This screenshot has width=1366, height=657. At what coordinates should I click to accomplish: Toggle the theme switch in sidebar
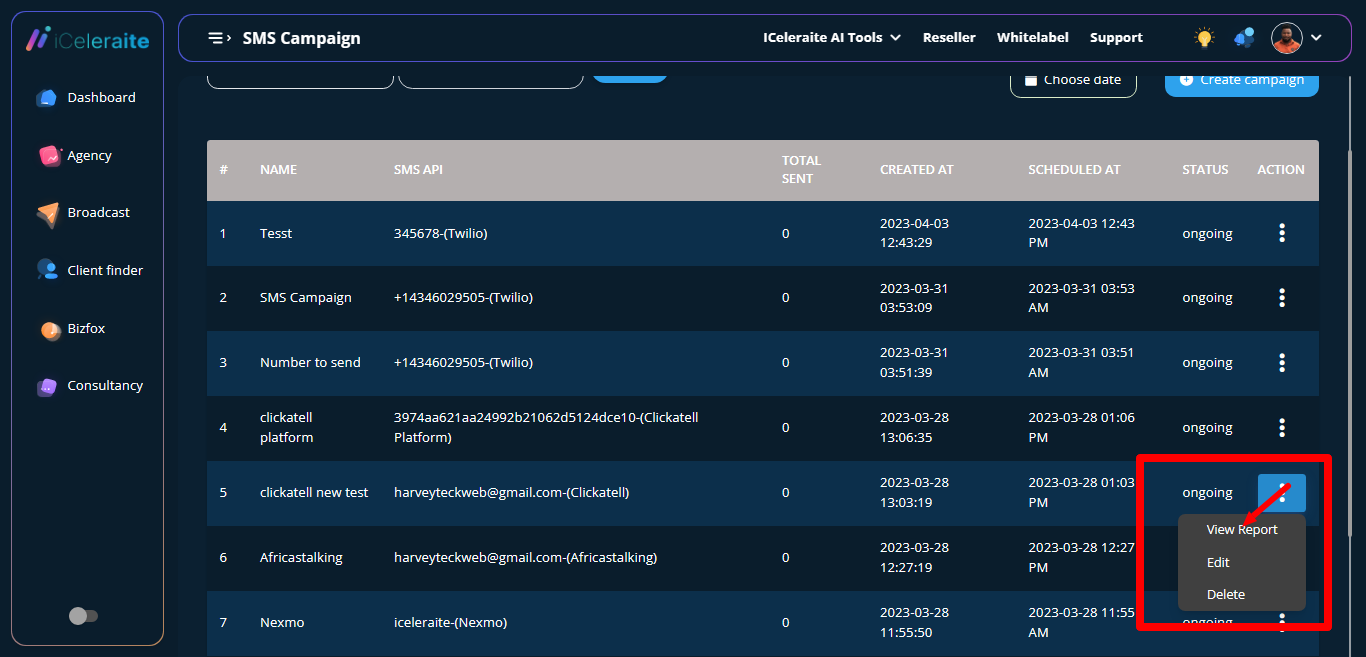tap(83, 616)
